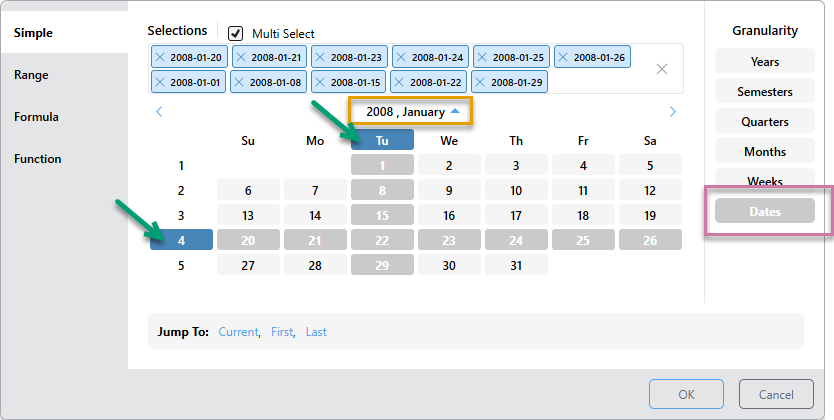Screen dimensions: 834x420
Task: Remove the 2008-01-29 selection chip
Action: point(481,82)
